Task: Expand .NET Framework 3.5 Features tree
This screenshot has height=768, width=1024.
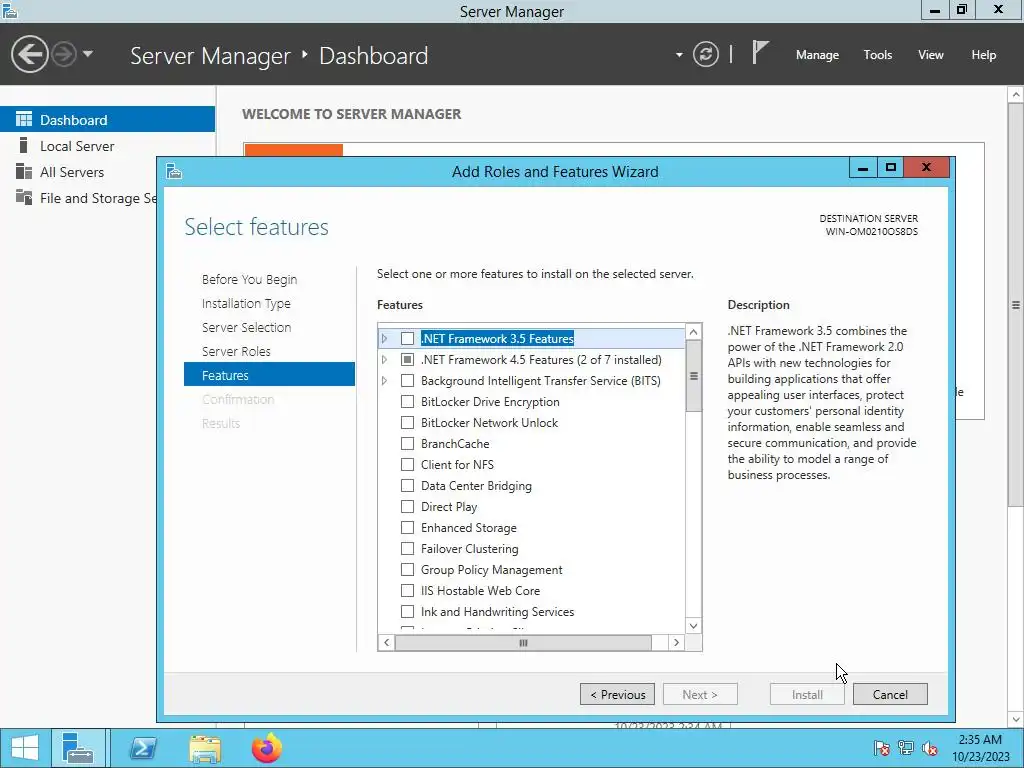Action: (x=385, y=338)
